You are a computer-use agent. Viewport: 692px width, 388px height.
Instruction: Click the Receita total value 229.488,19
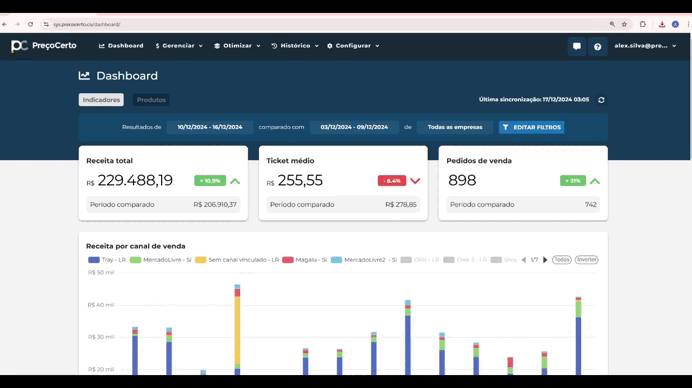[135, 181]
